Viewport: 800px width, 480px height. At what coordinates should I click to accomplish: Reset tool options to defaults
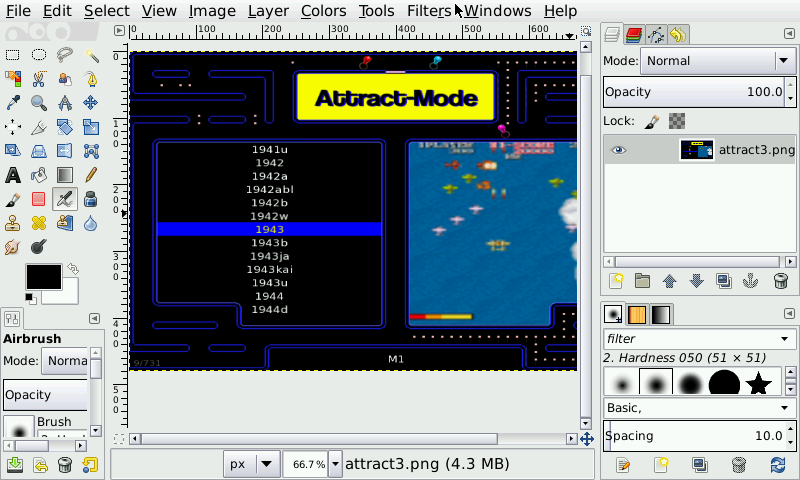(90, 465)
